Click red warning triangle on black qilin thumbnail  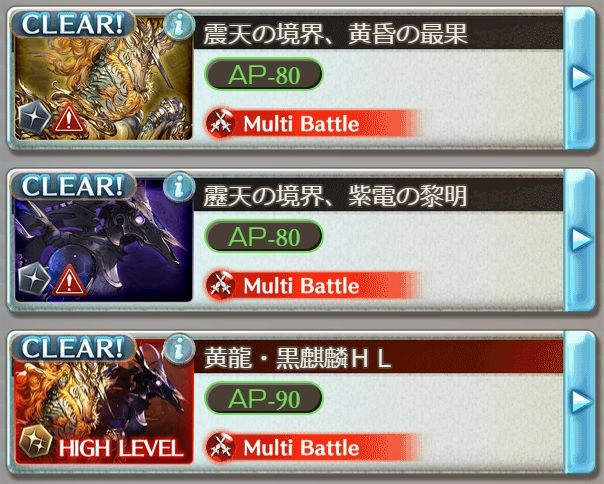69,281
